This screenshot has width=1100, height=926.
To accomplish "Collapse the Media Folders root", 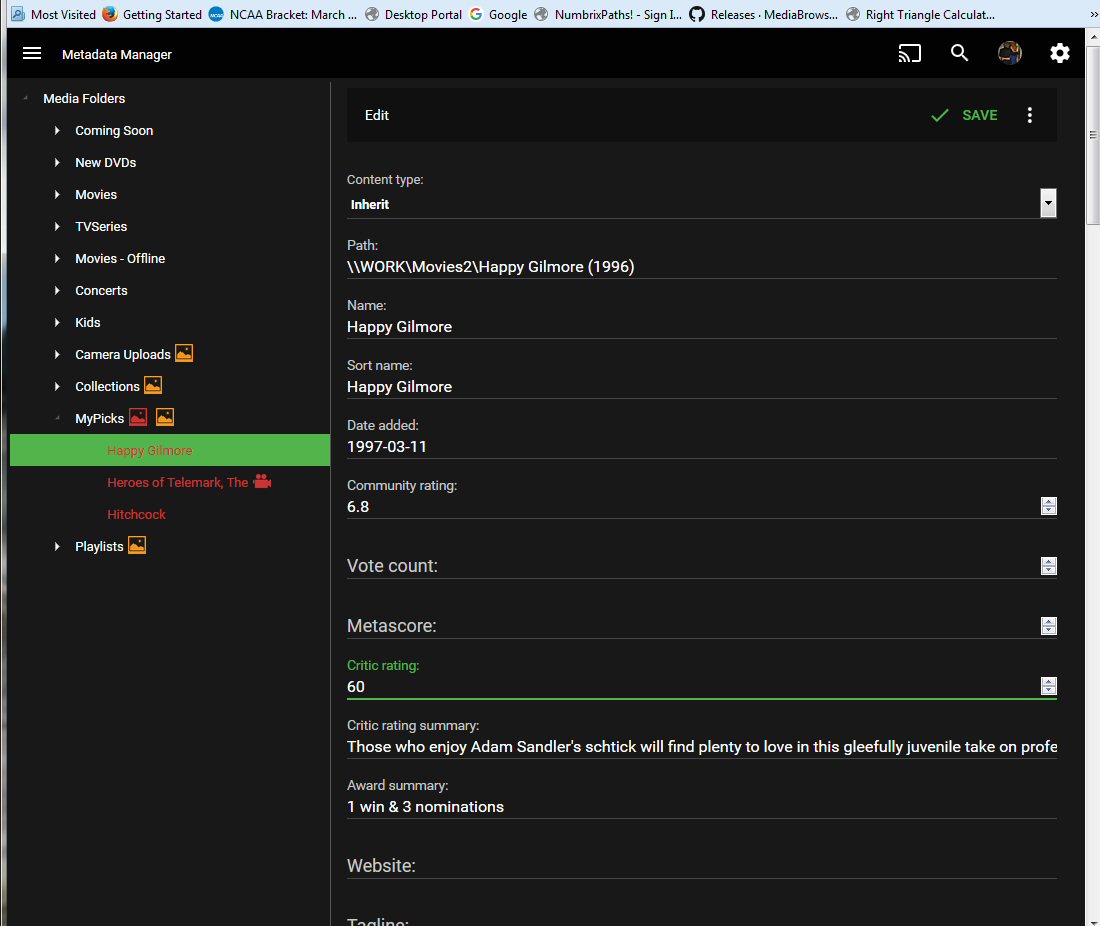I will (25, 98).
